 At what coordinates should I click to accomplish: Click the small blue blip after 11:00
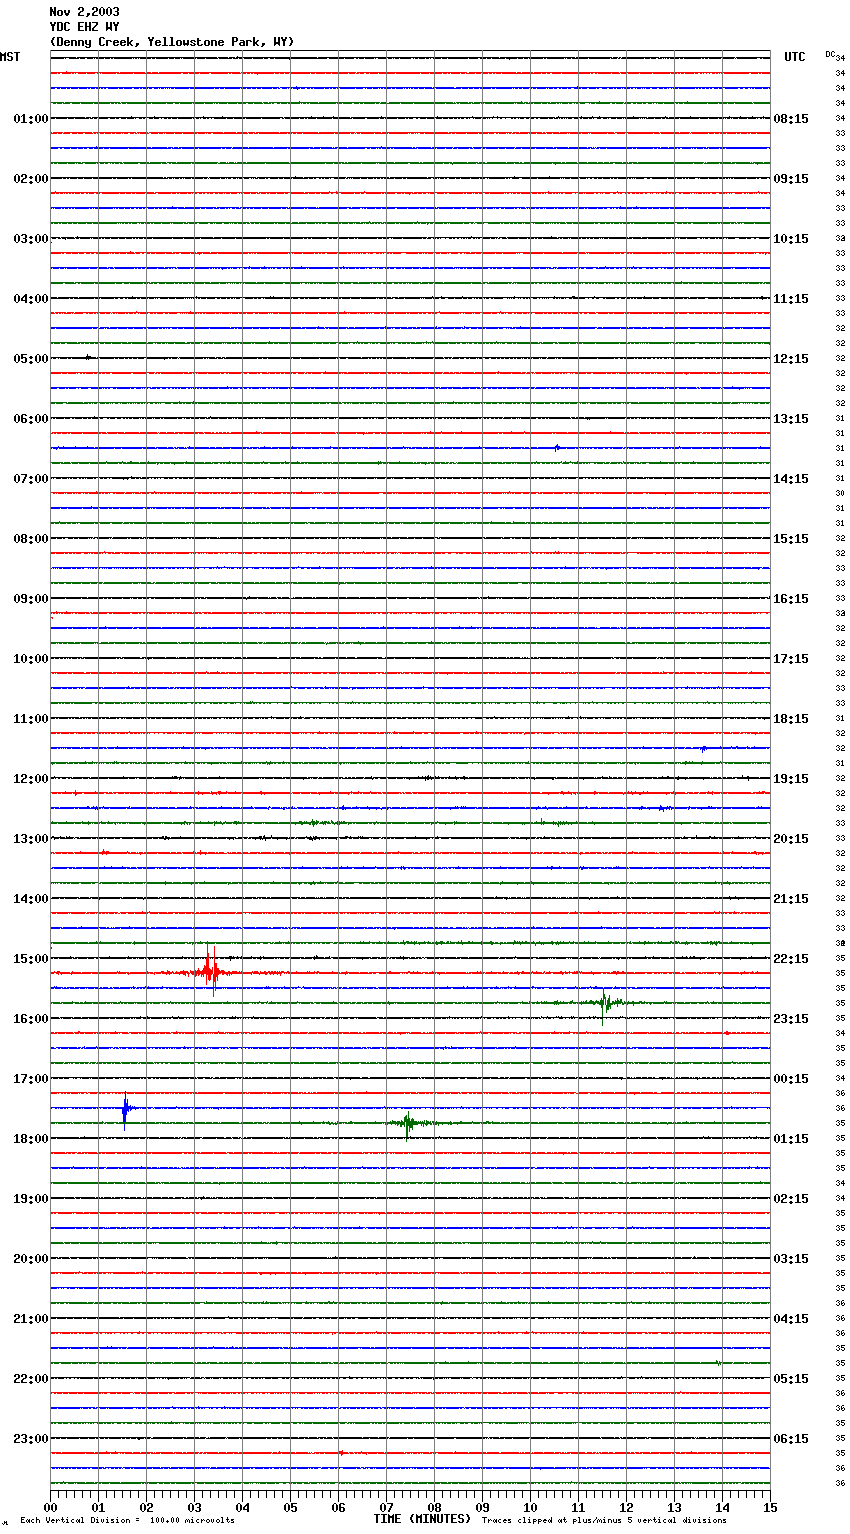pyautogui.click(x=704, y=748)
